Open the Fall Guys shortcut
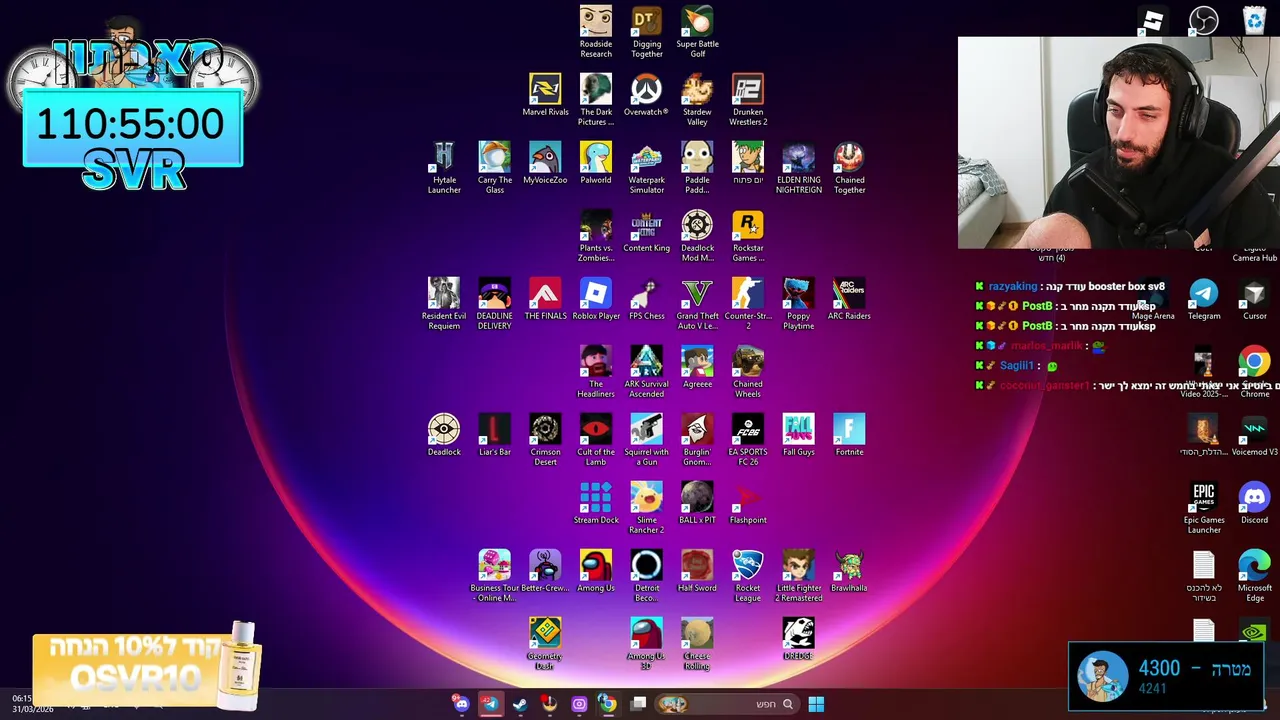1280x720 pixels. [x=798, y=435]
